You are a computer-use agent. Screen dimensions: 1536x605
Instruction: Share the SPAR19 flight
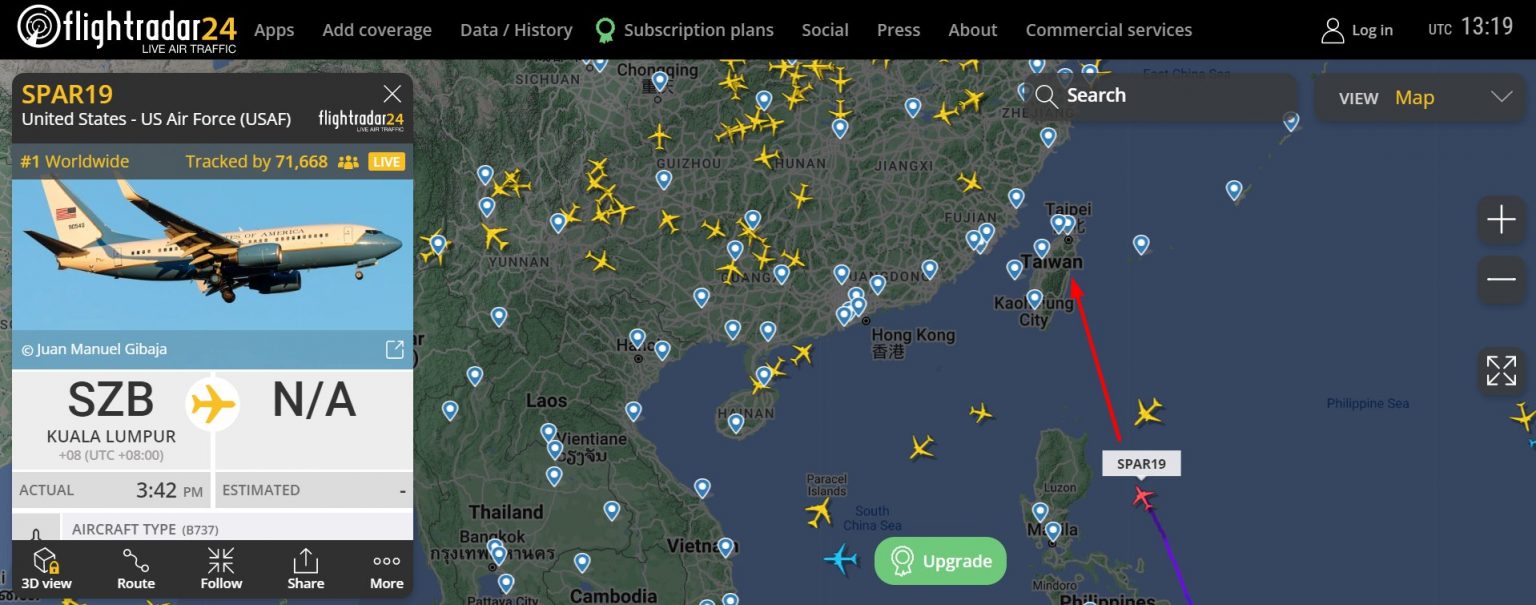coord(305,569)
